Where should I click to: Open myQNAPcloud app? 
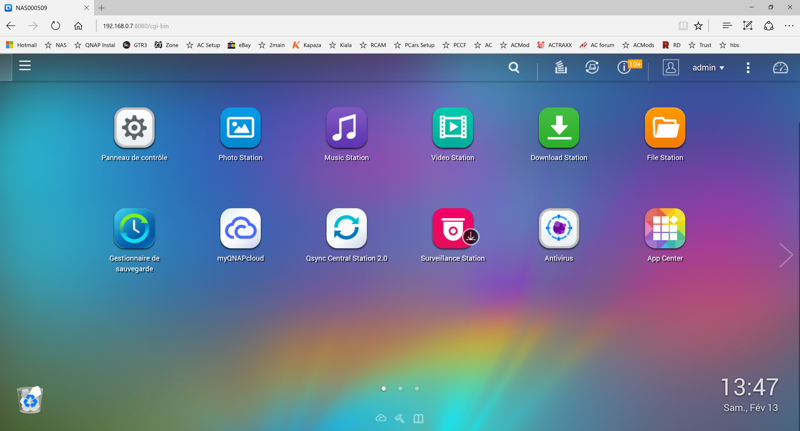[x=240, y=229]
